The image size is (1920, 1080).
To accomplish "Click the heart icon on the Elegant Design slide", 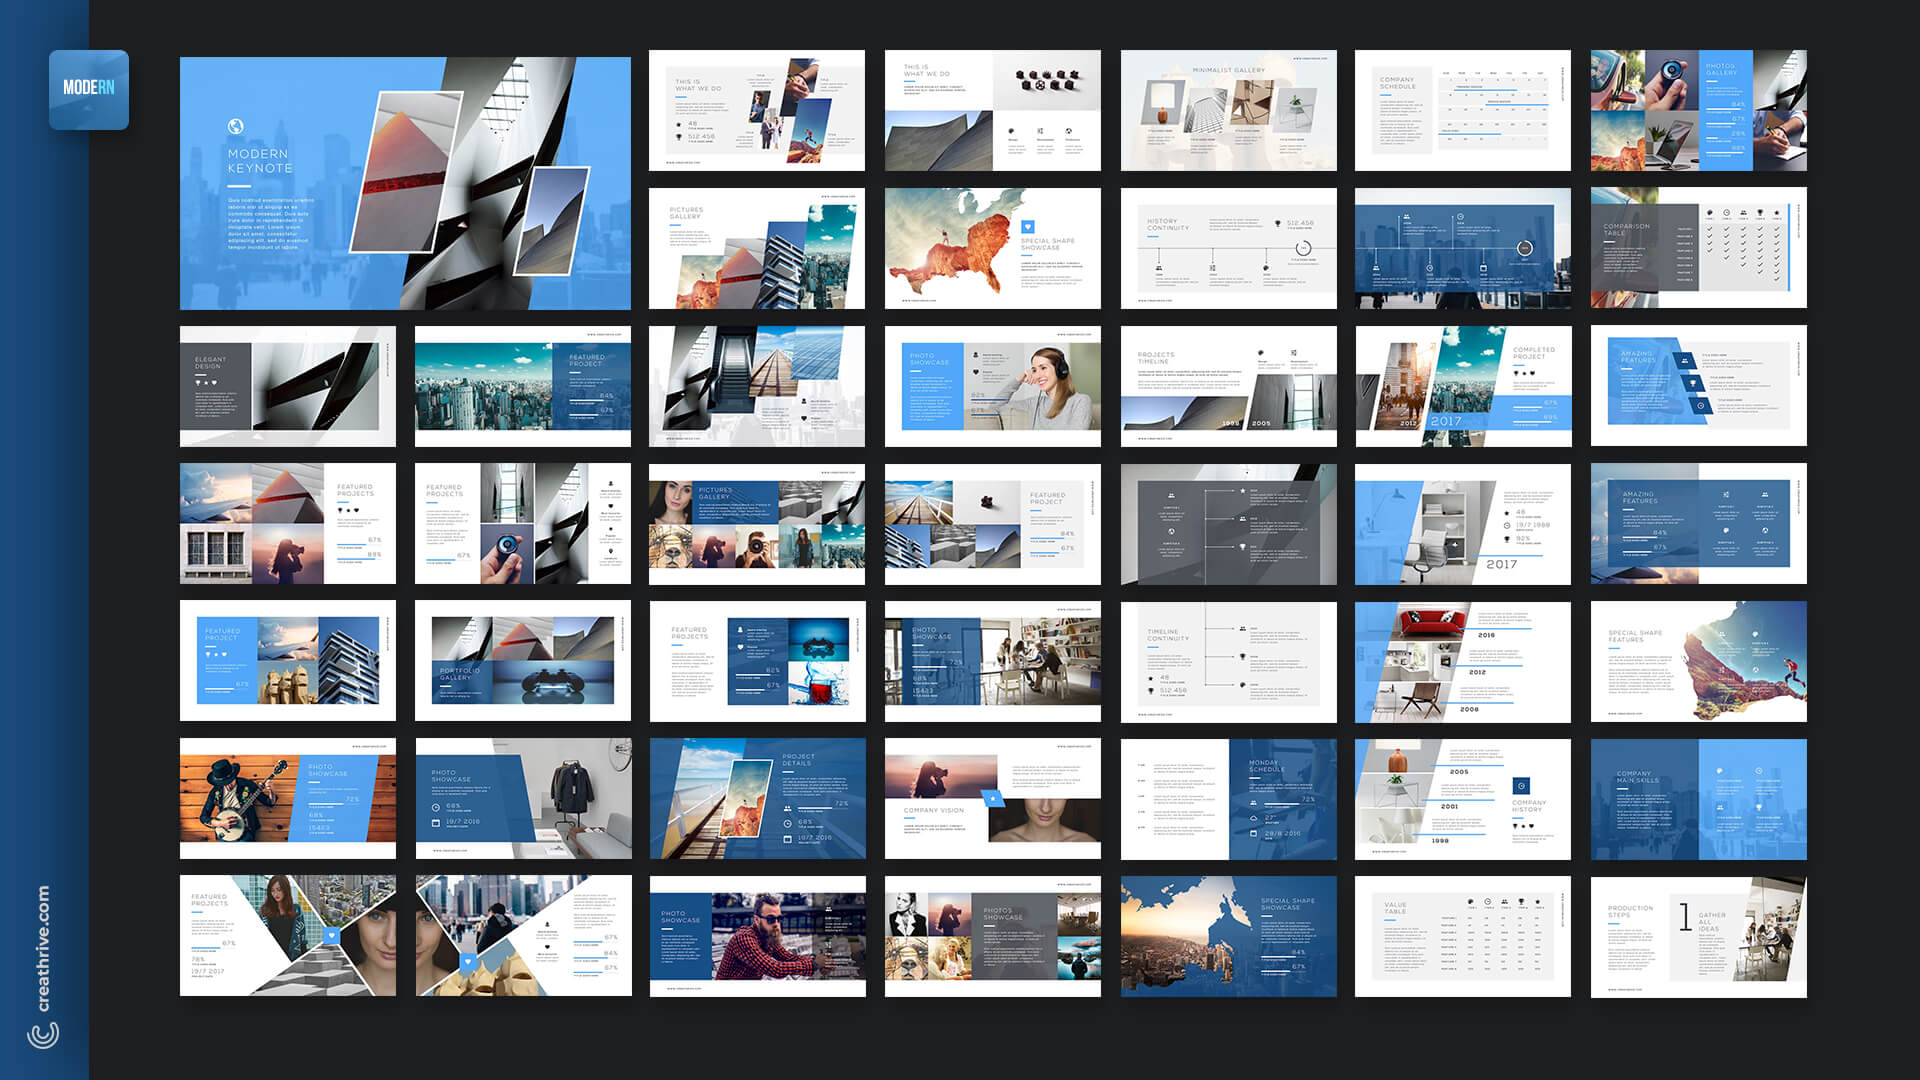I will [x=214, y=383].
